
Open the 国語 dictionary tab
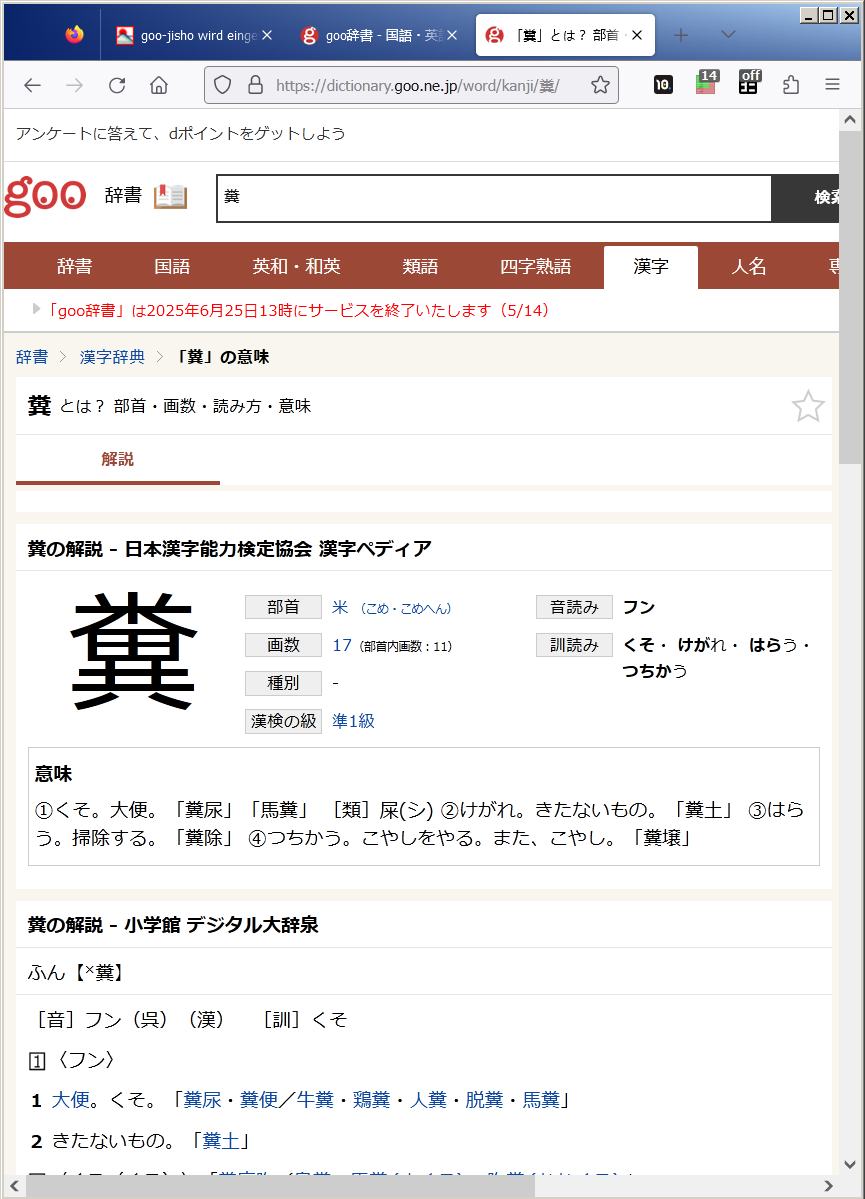pyautogui.click(x=172, y=267)
